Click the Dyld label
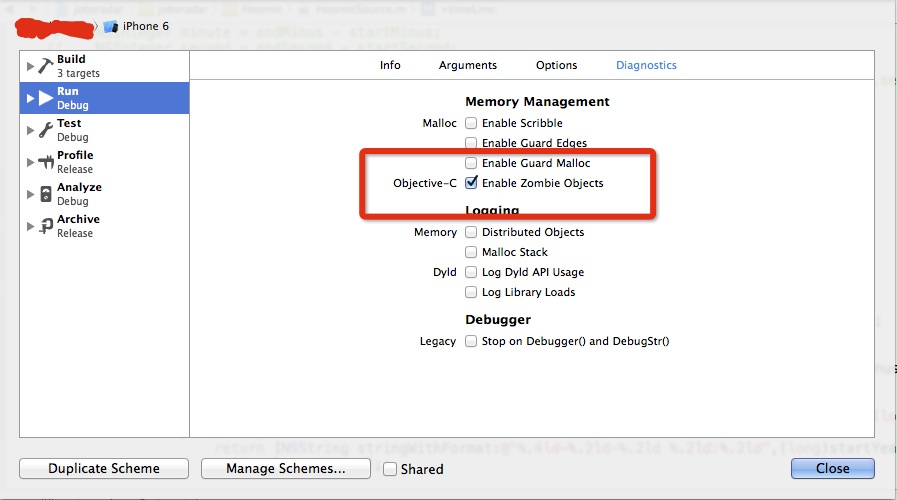 coord(444,272)
